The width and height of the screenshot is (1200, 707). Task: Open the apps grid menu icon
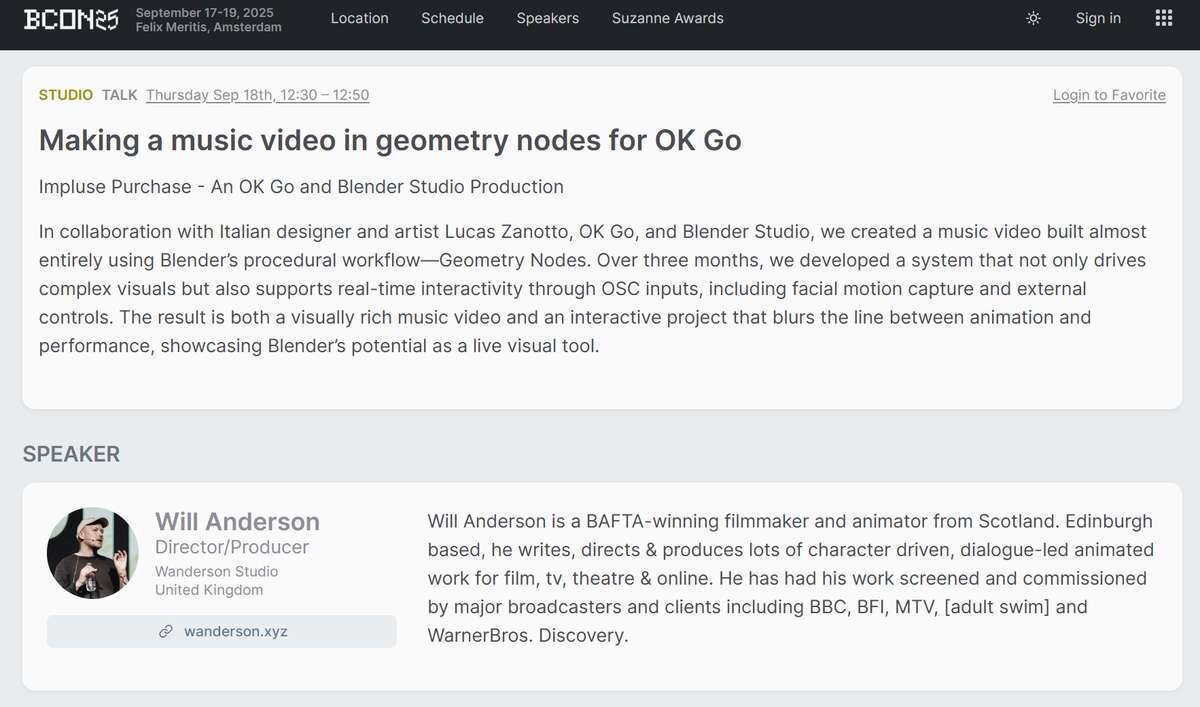tap(1163, 18)
